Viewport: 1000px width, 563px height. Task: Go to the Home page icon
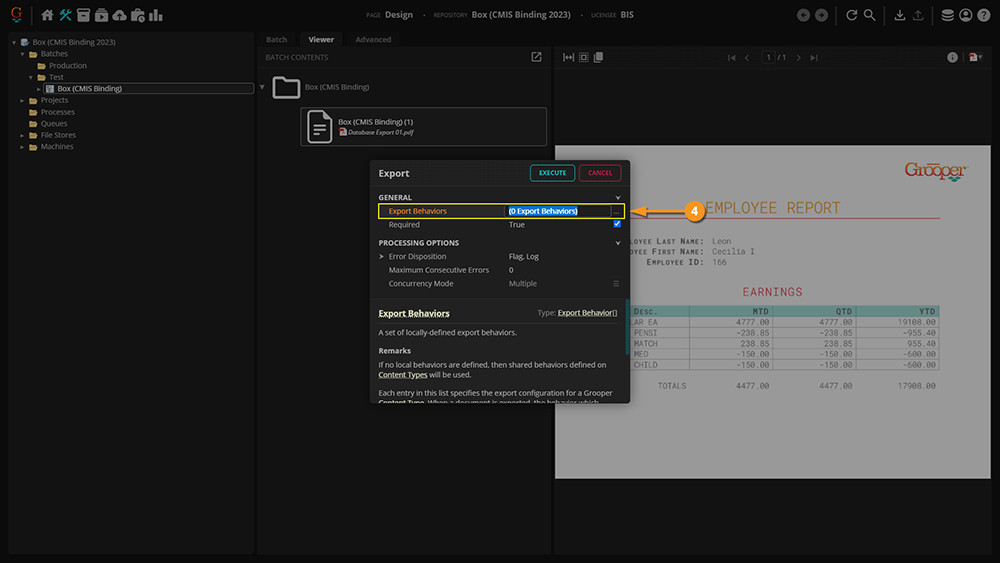tap(47, 15)
